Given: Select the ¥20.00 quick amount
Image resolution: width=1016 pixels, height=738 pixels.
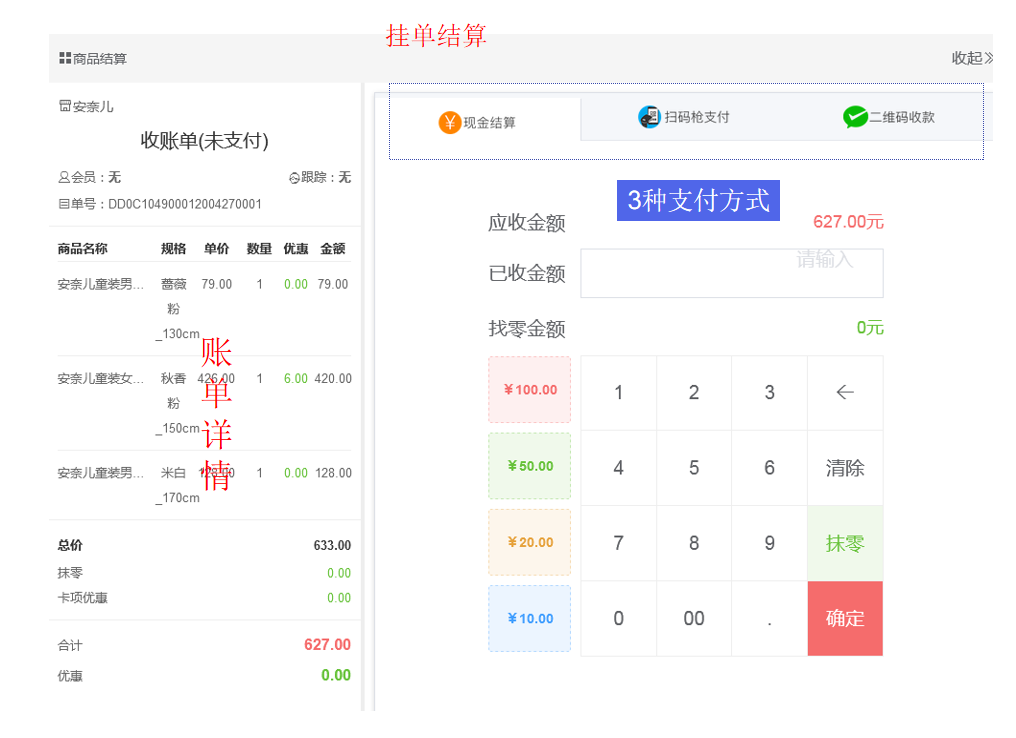Looking at the screenshot, I should pyautogui.click(x=530, y=542).
